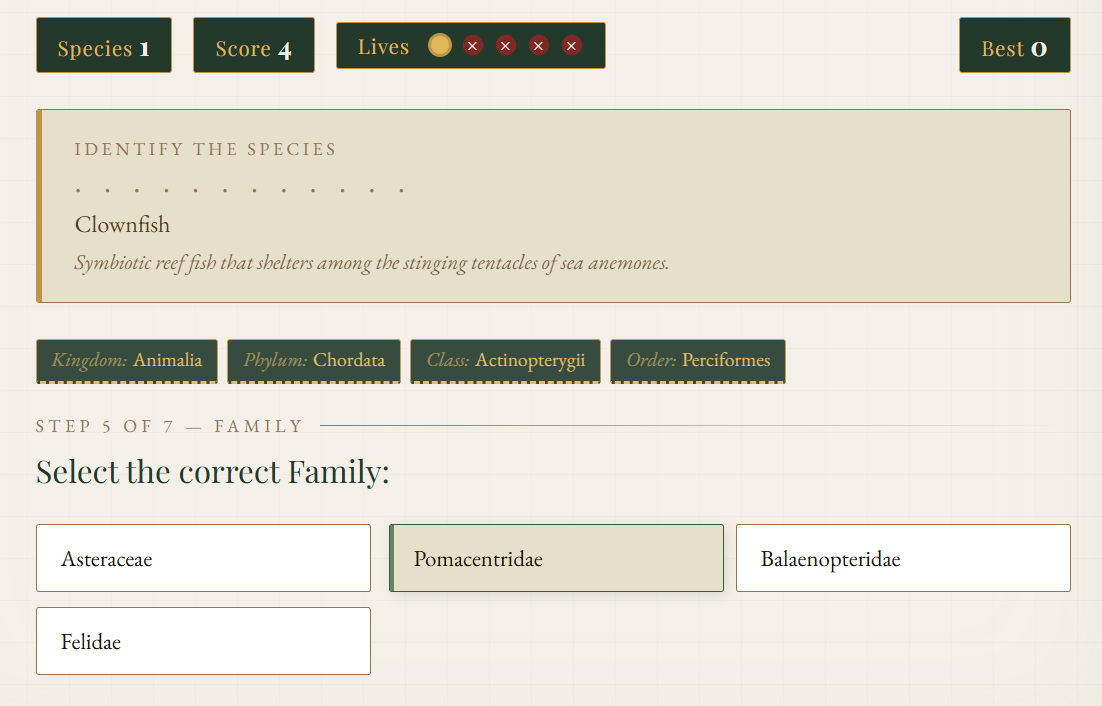Click the Score counter badge
Screen dimensions: 1102x706
click(x=254, y=46)
